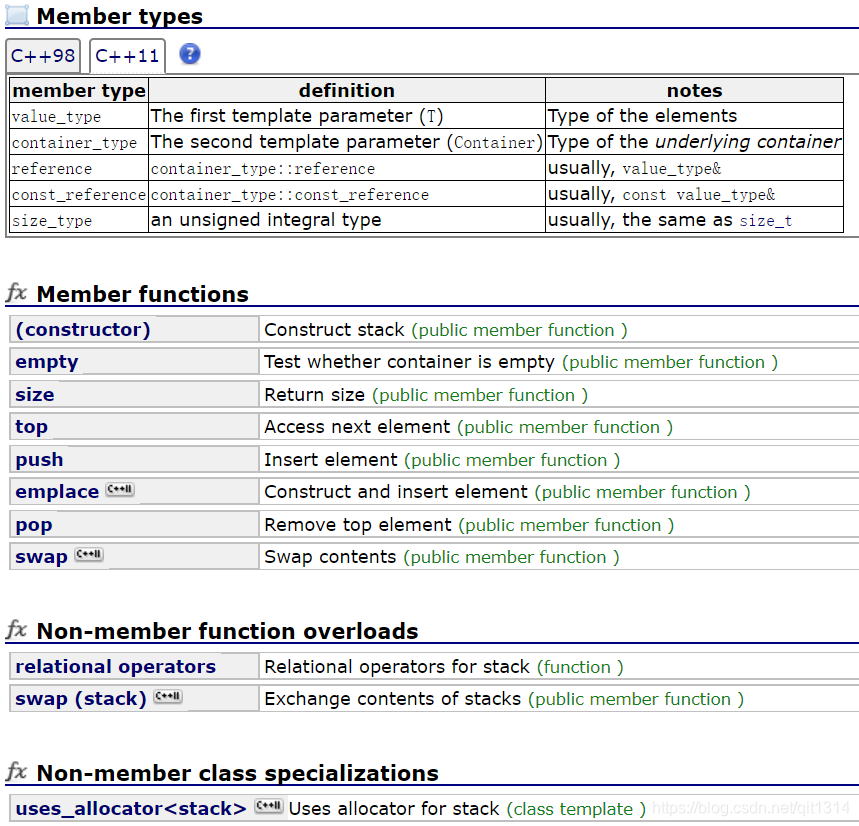Click 'Type of the elements' note
The height and width of the screenshot is (826, 859).
tap(694, 116)
